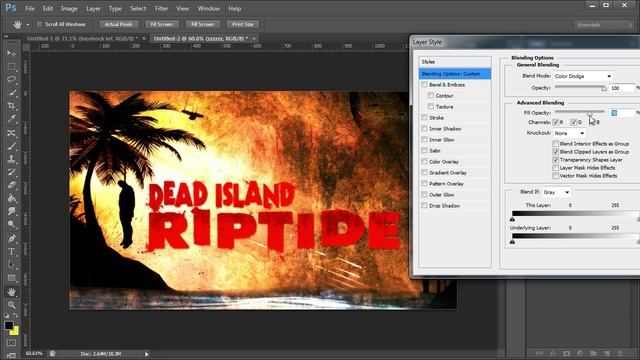This screenshot has width=640, height=360.
Task: Select the History Brush tool
Action: [x=11, y=172]
